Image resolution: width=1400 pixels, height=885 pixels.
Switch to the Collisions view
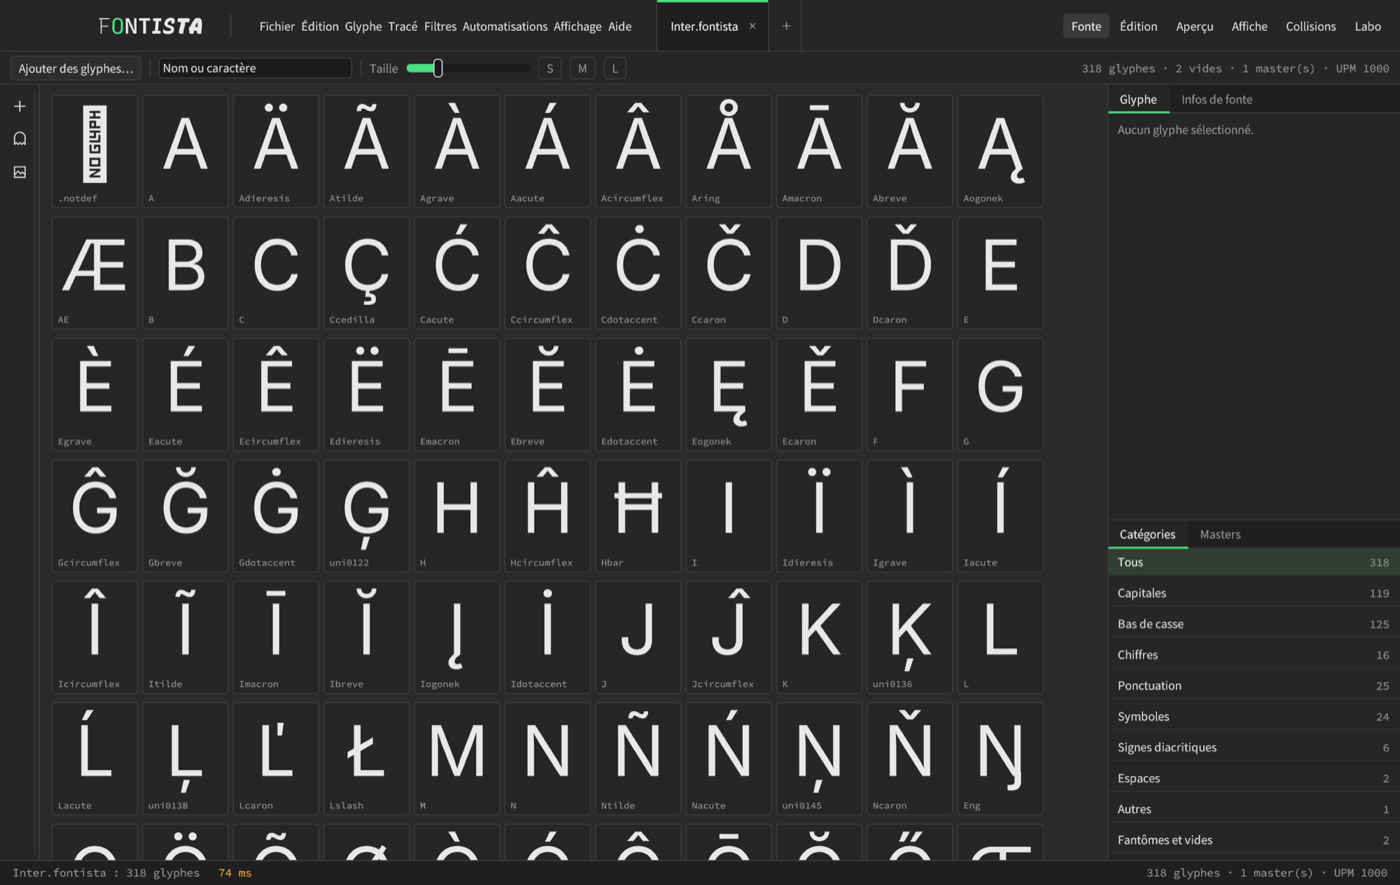(1311, 26)
